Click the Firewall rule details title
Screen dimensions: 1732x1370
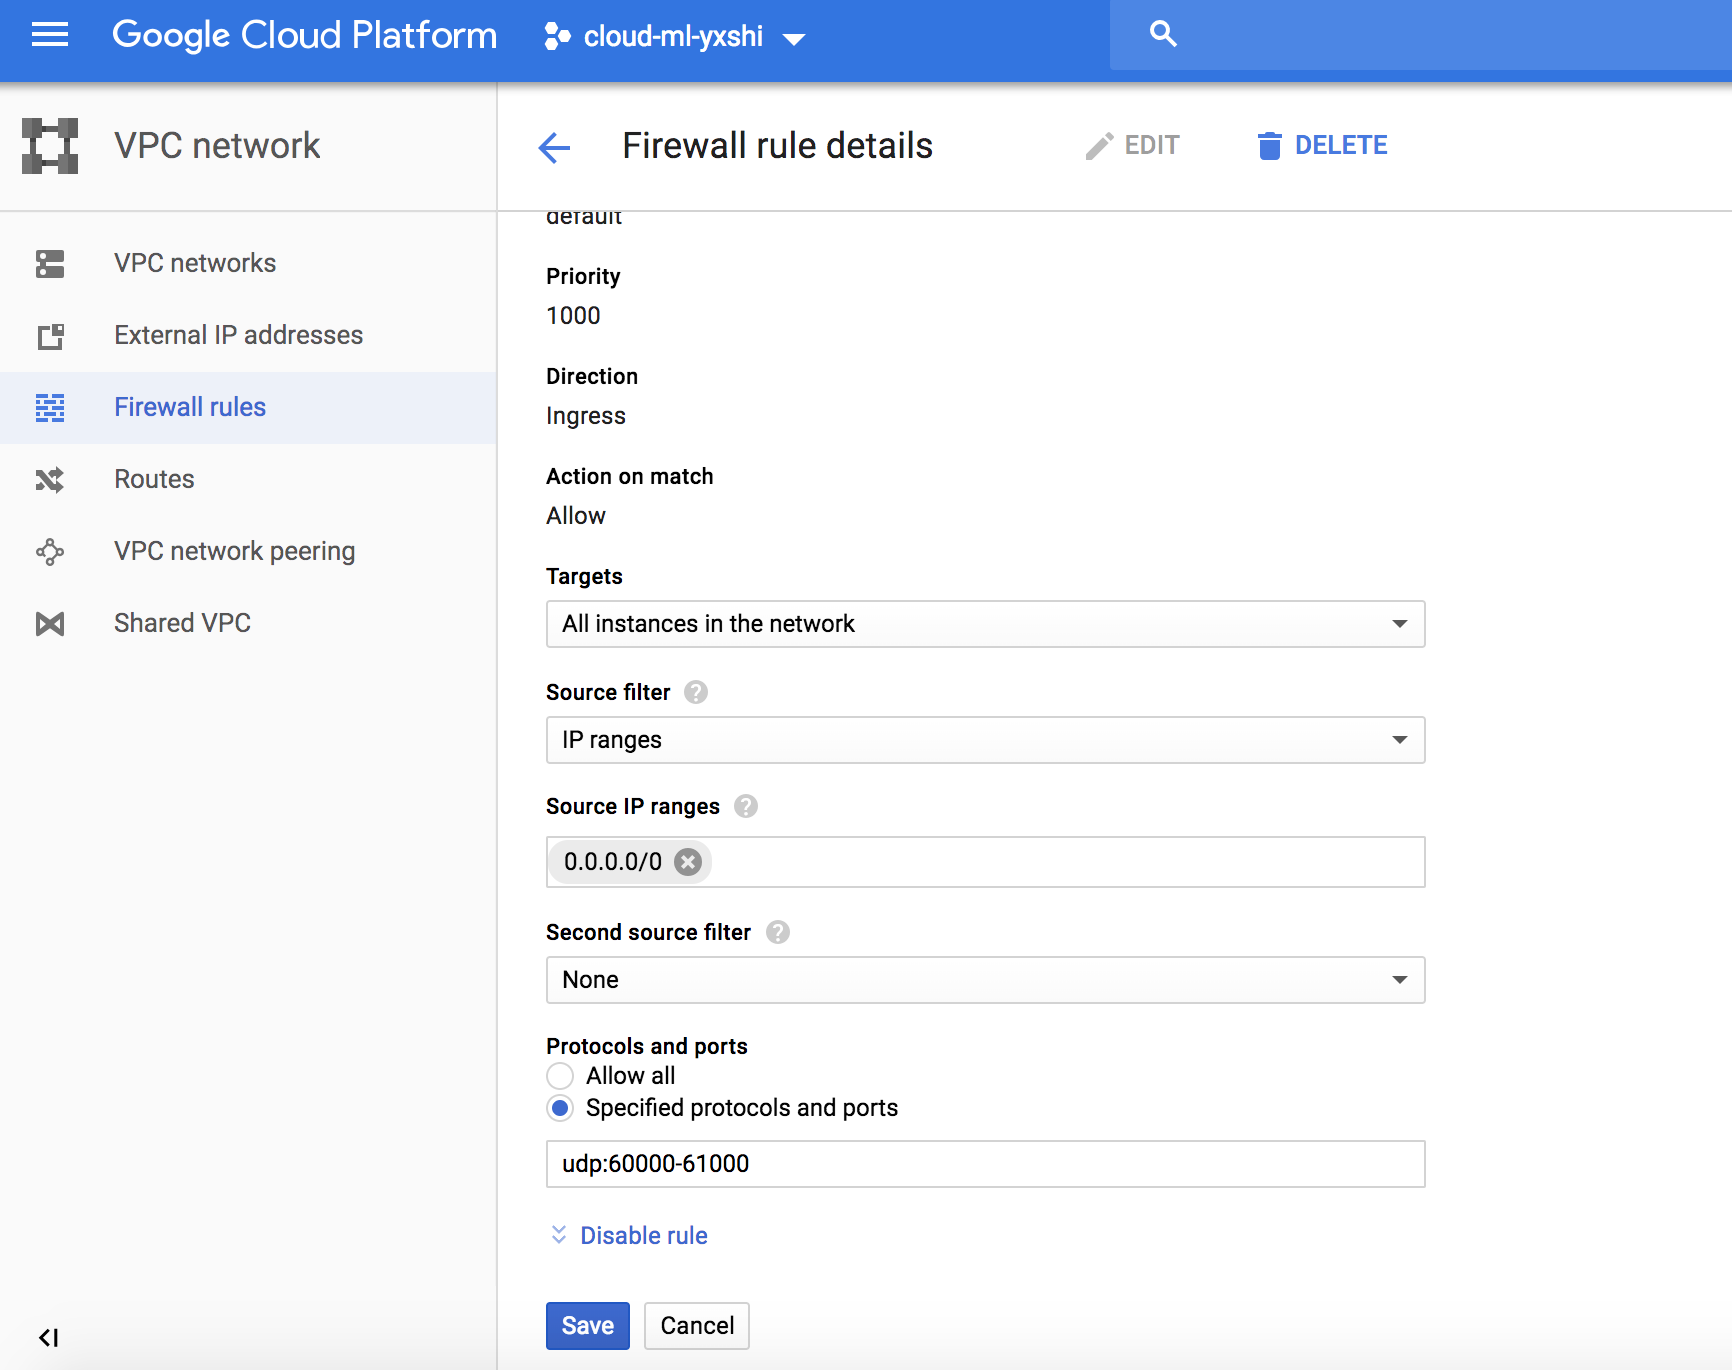click(x=777, y=146)
